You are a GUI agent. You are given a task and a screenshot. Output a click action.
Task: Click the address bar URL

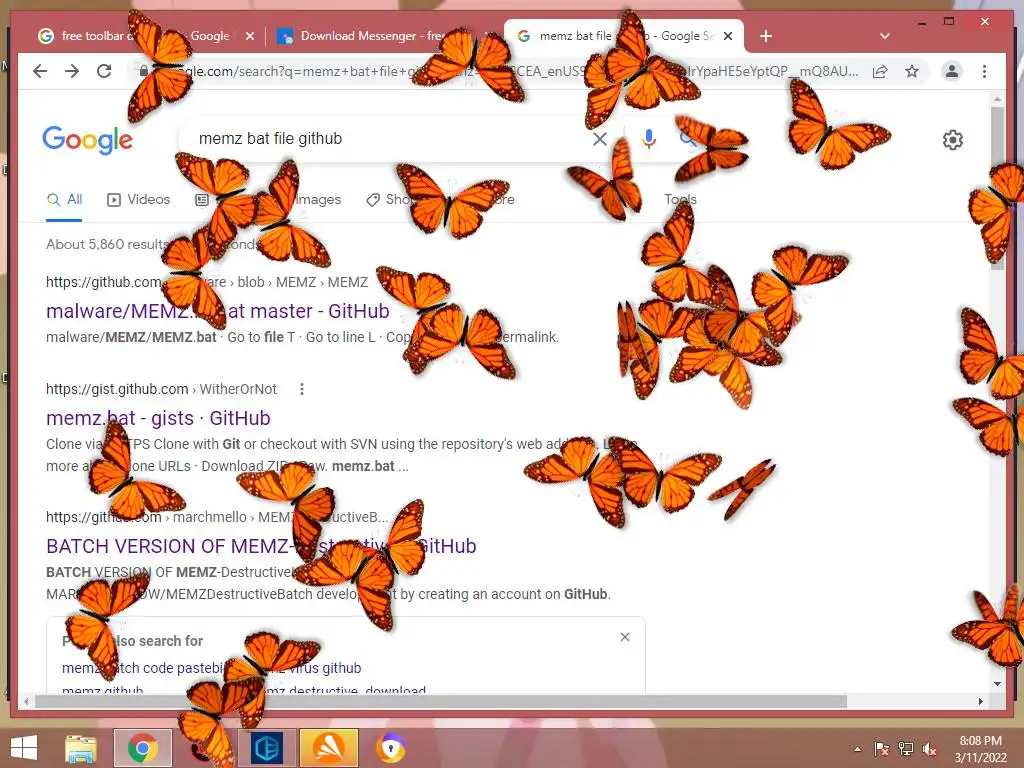(x=496, y=71)
